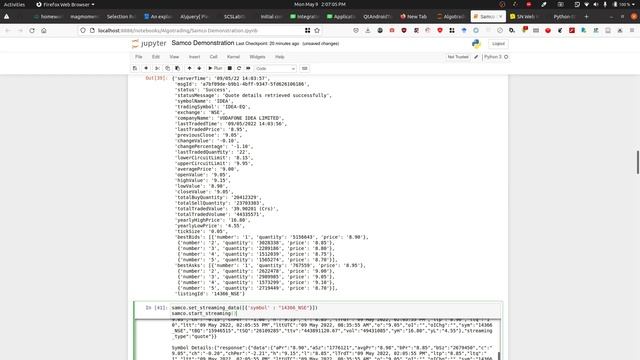This screenshot has width=640, height=360.
Task: Select the 'lastTradedPrice' output line
Action: 211,129
